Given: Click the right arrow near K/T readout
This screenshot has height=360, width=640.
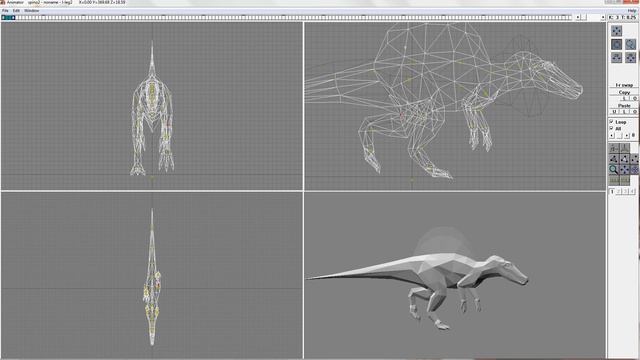Looking at the screenshot, I should coord(603,17).
